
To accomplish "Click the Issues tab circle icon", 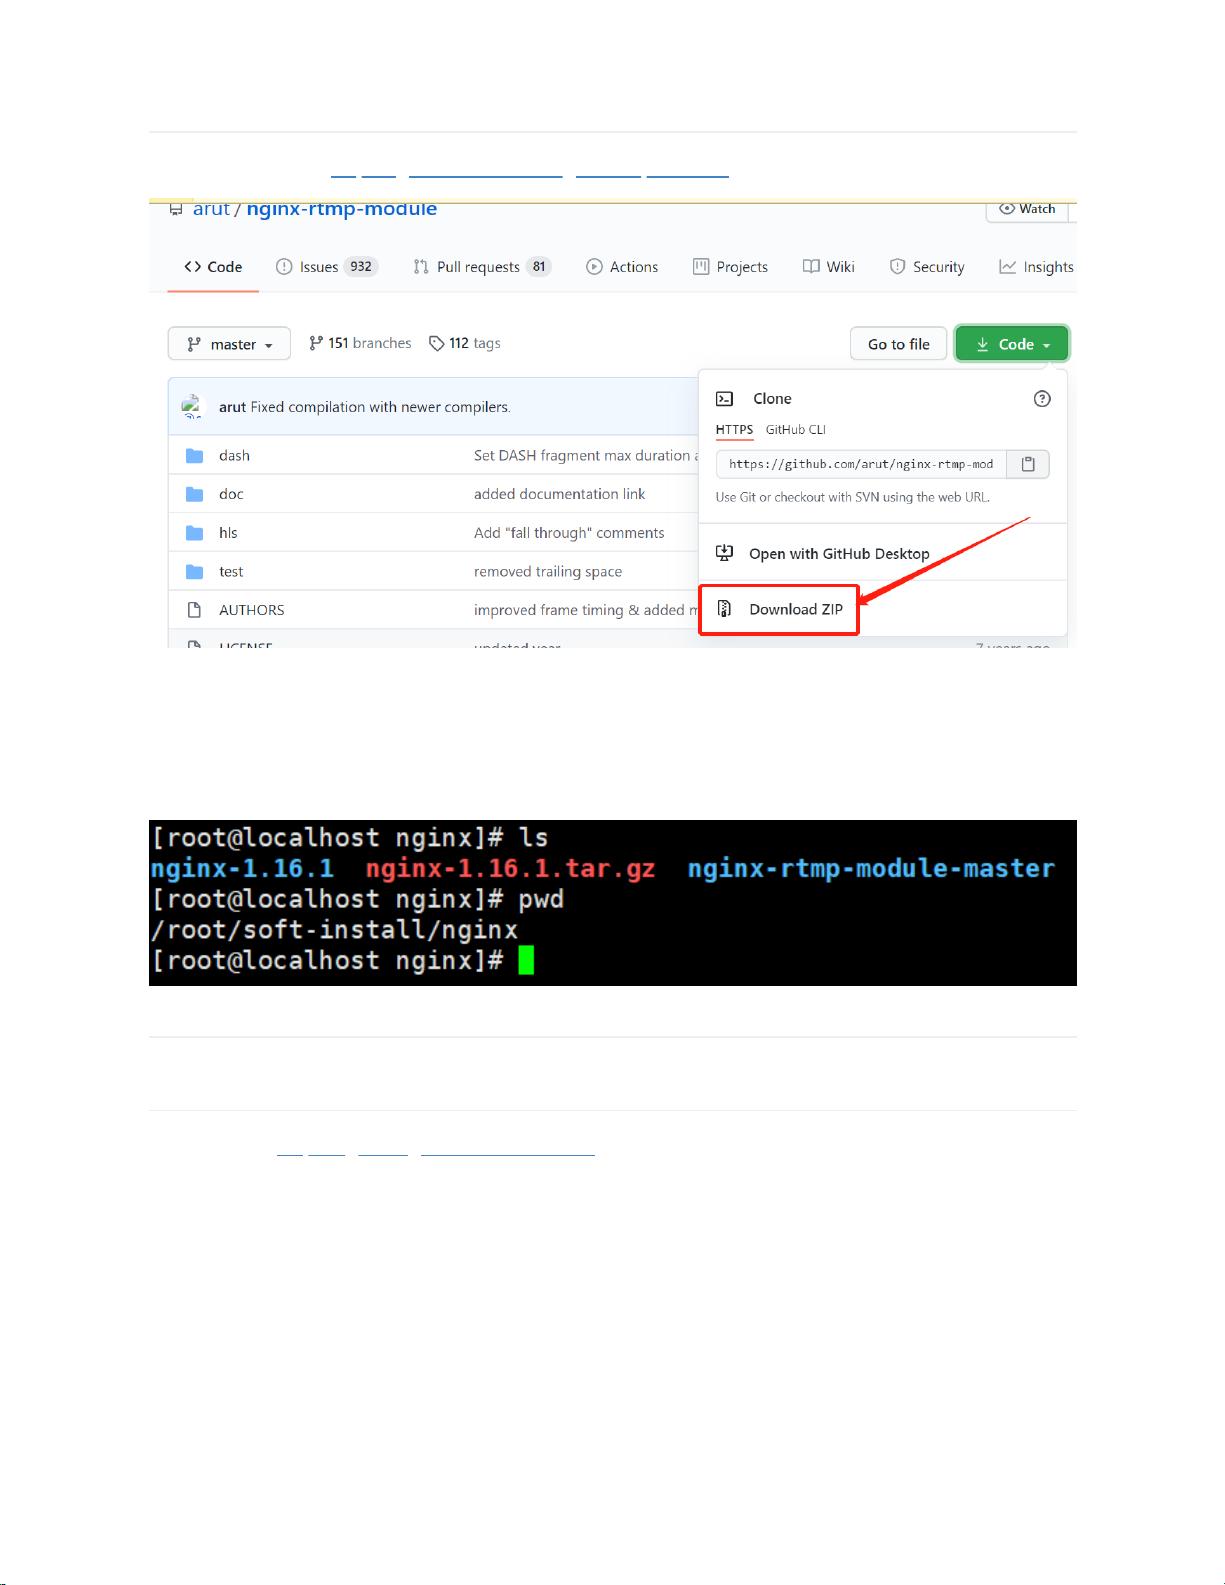I will tap(284, 267).
